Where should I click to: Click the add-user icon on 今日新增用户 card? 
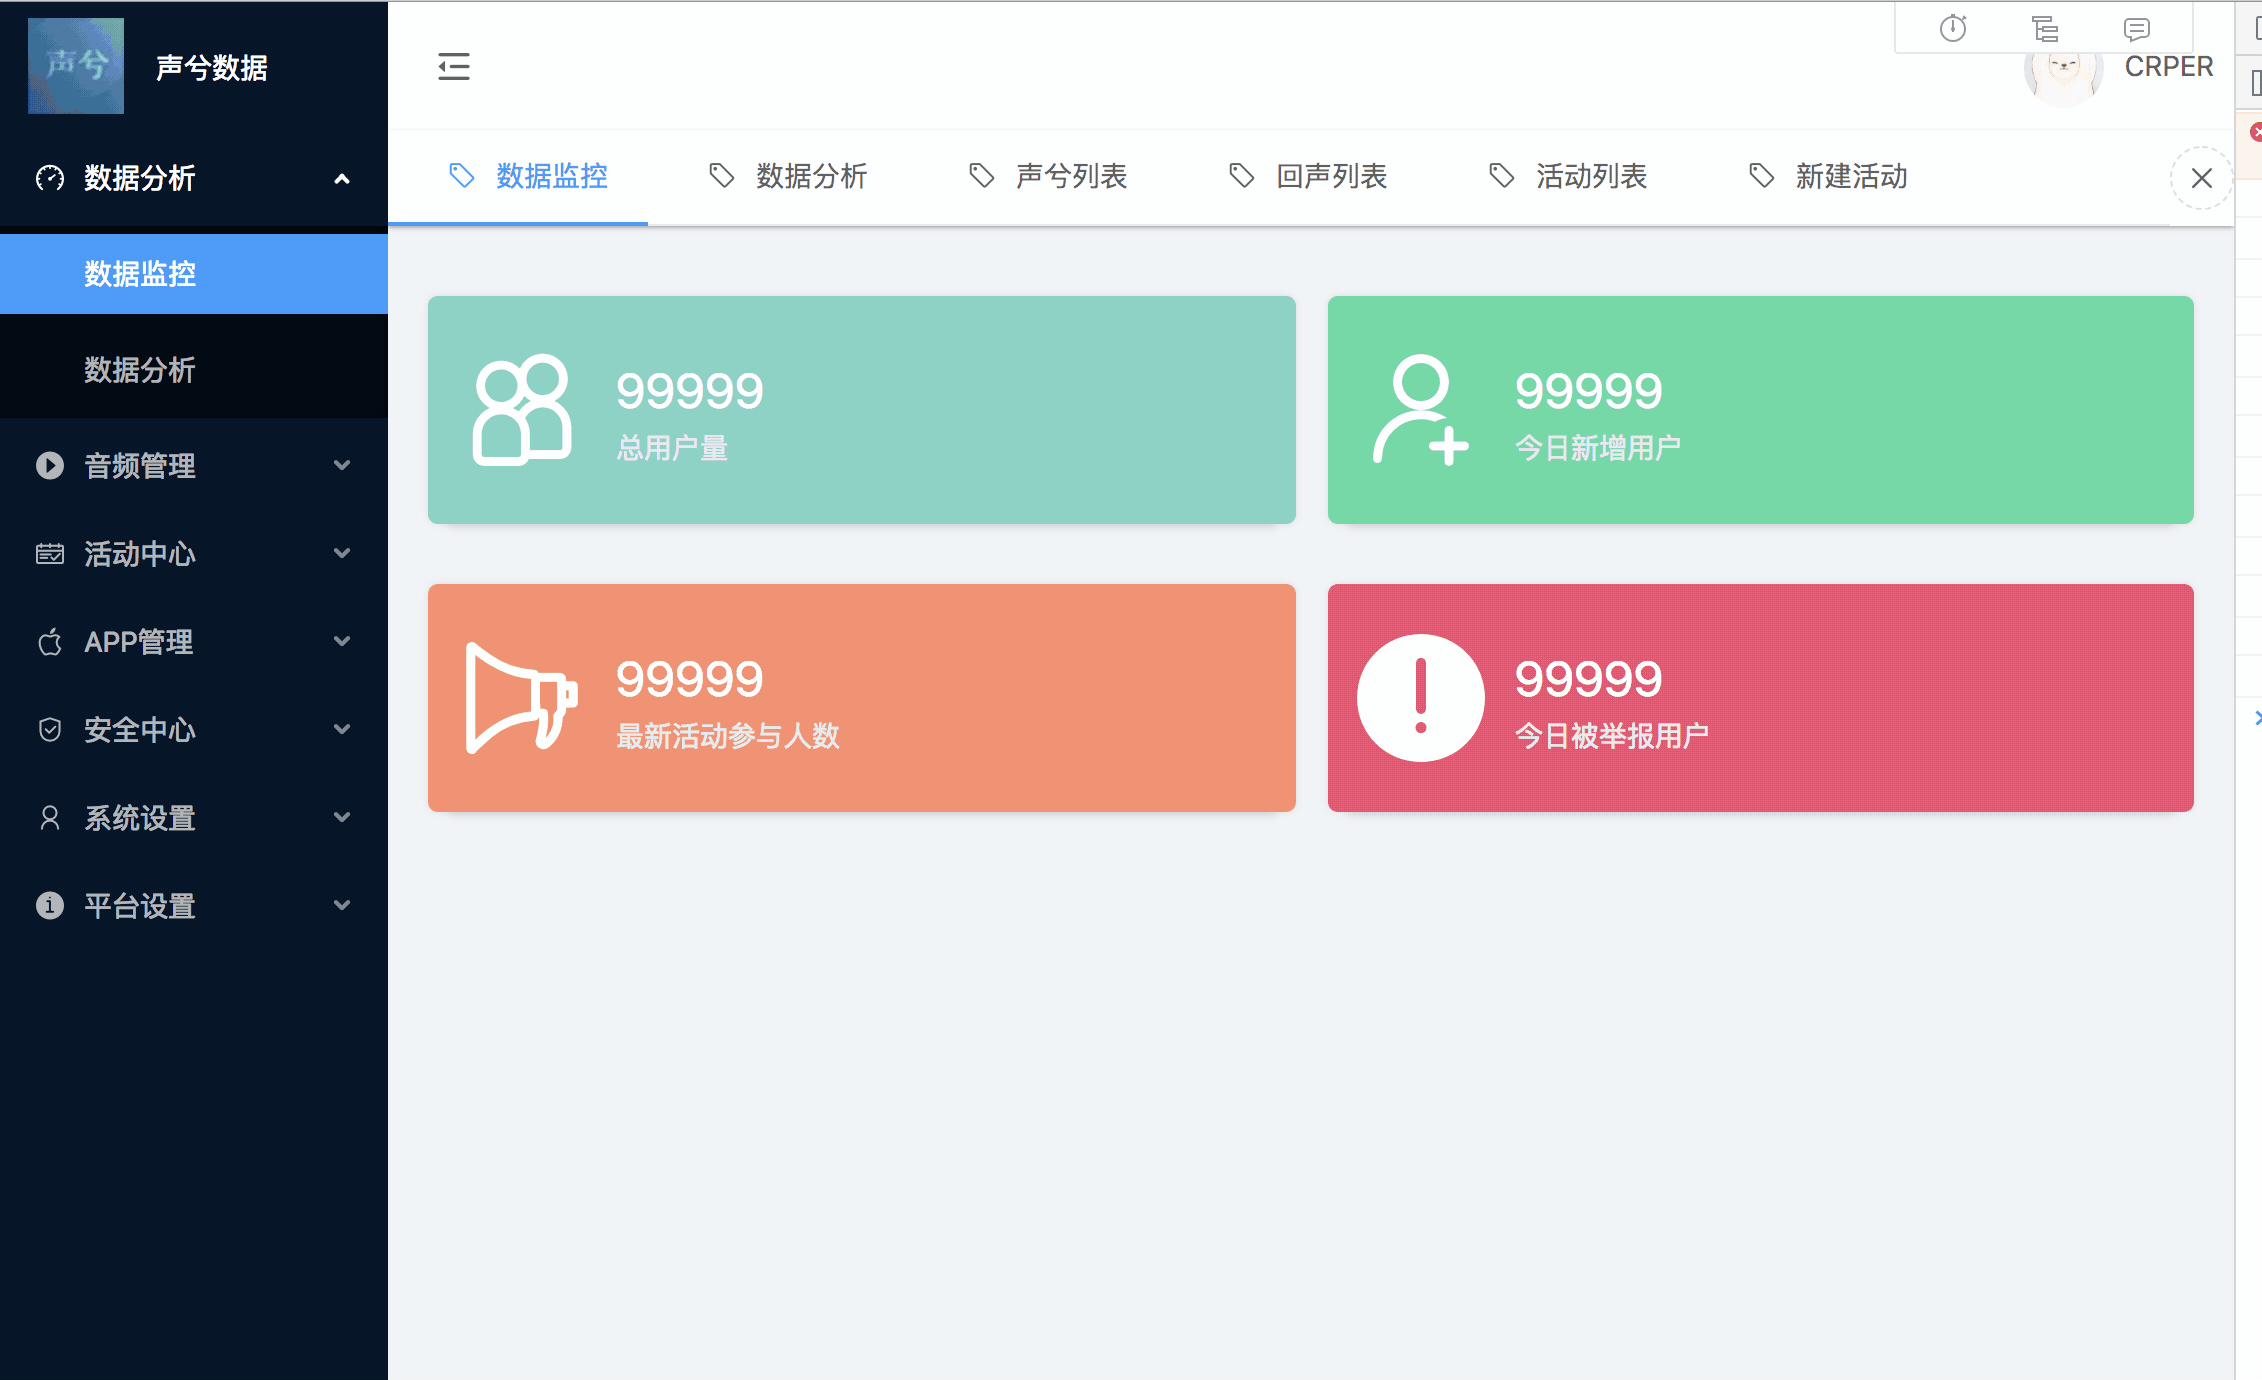click(x=1420, y=409)
